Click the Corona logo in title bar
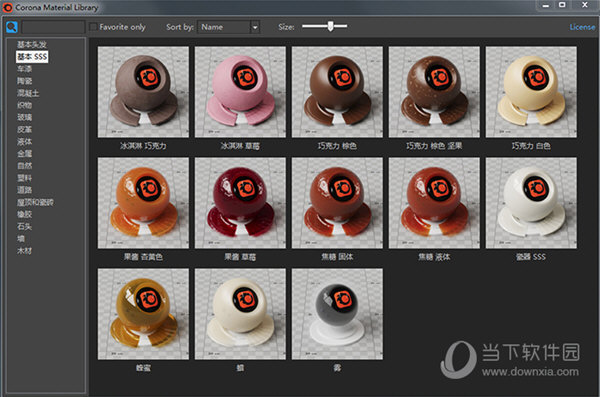 (7, 7)
